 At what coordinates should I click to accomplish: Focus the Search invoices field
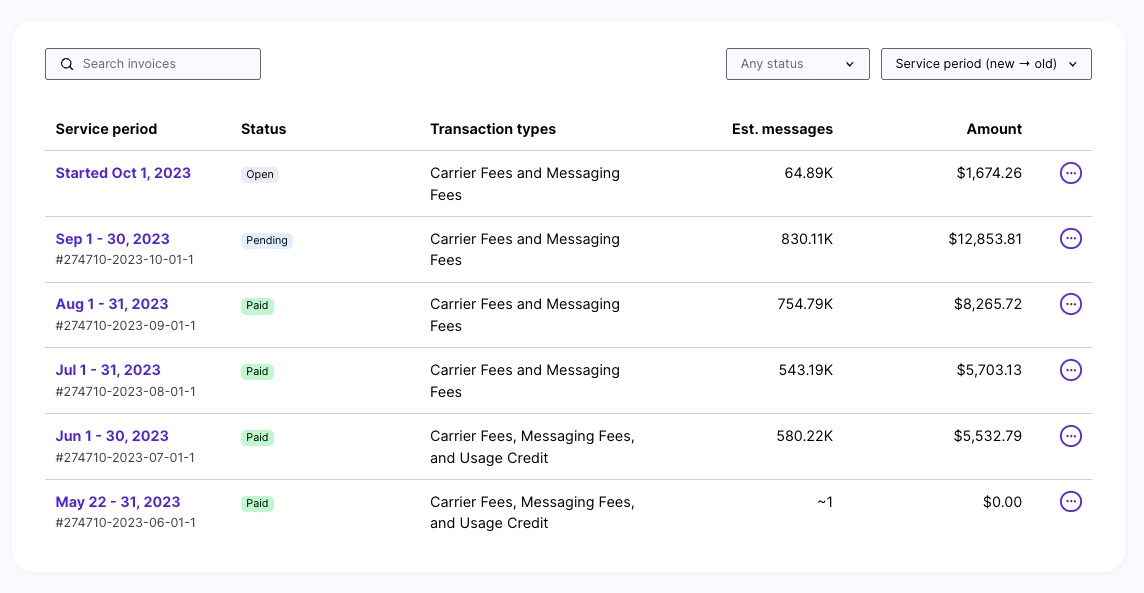tap(165, 64)
